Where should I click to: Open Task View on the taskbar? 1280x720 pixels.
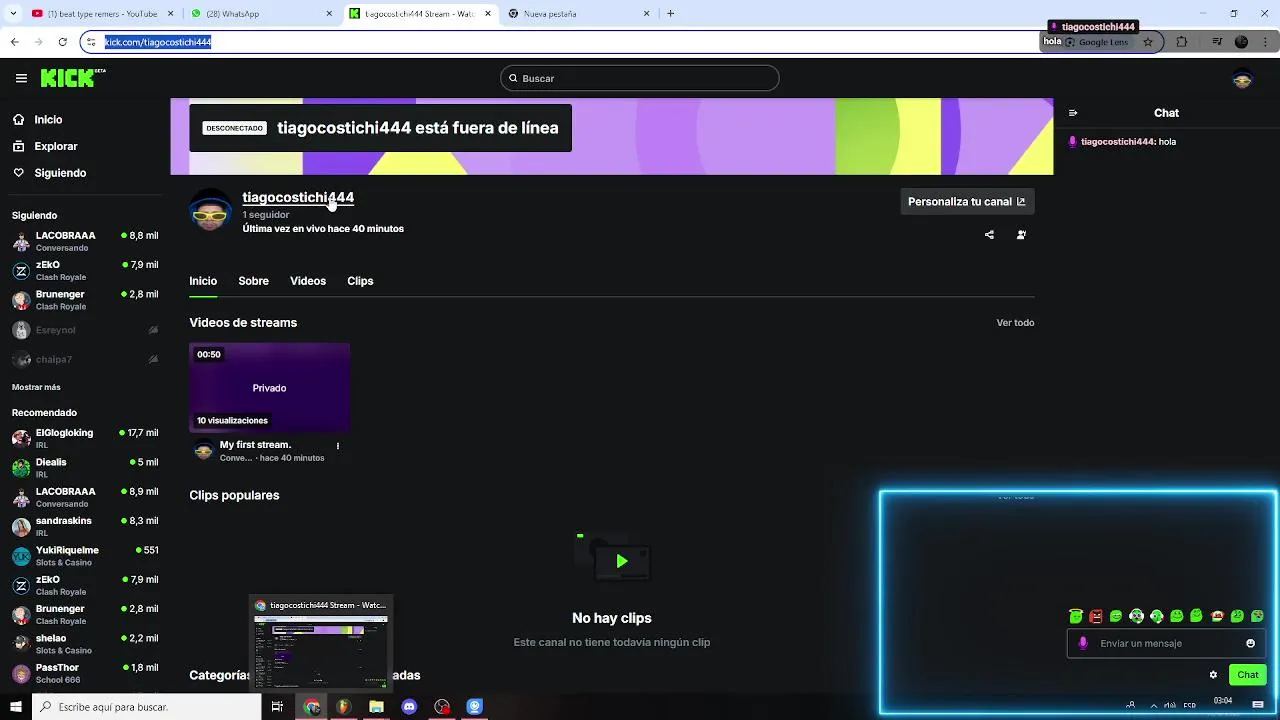(x=277, y=707)
